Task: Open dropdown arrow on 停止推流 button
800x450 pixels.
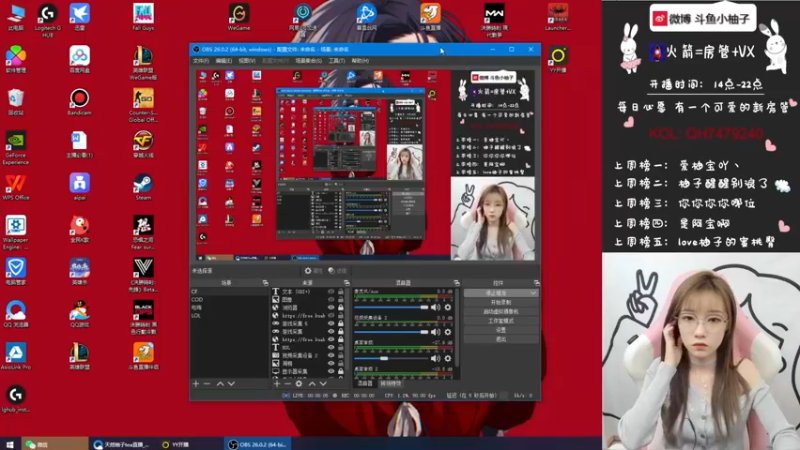Action: click(533, 293)
